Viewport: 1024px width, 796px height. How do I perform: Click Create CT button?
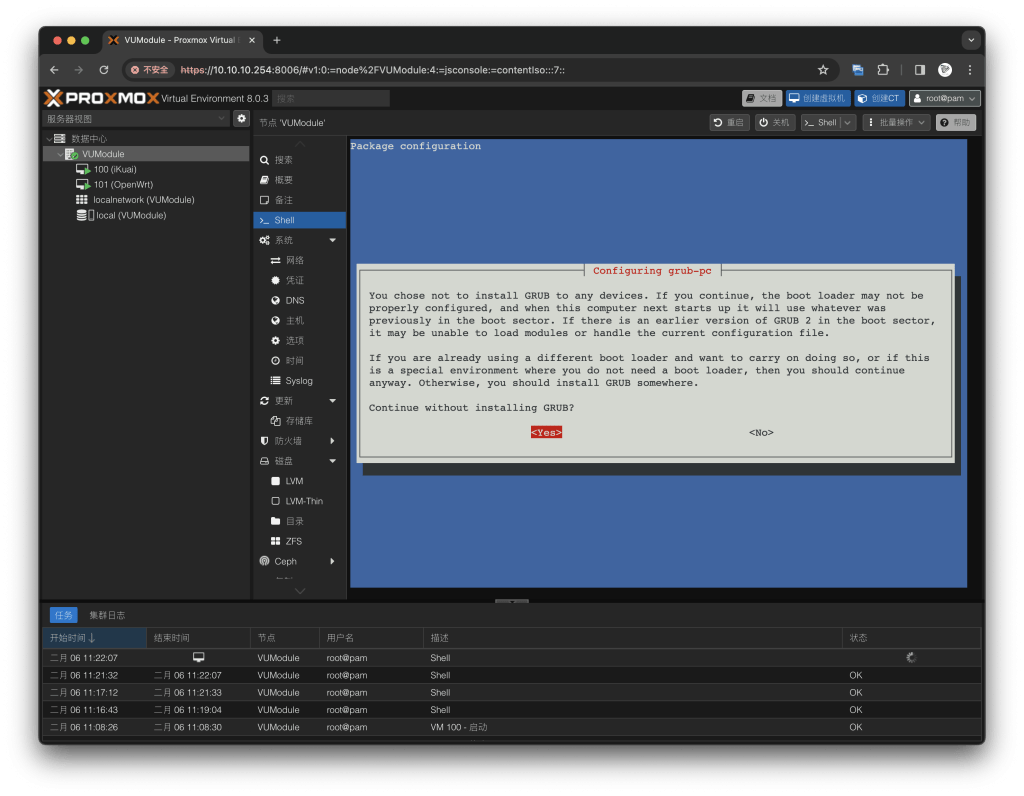tap(879, 98)
